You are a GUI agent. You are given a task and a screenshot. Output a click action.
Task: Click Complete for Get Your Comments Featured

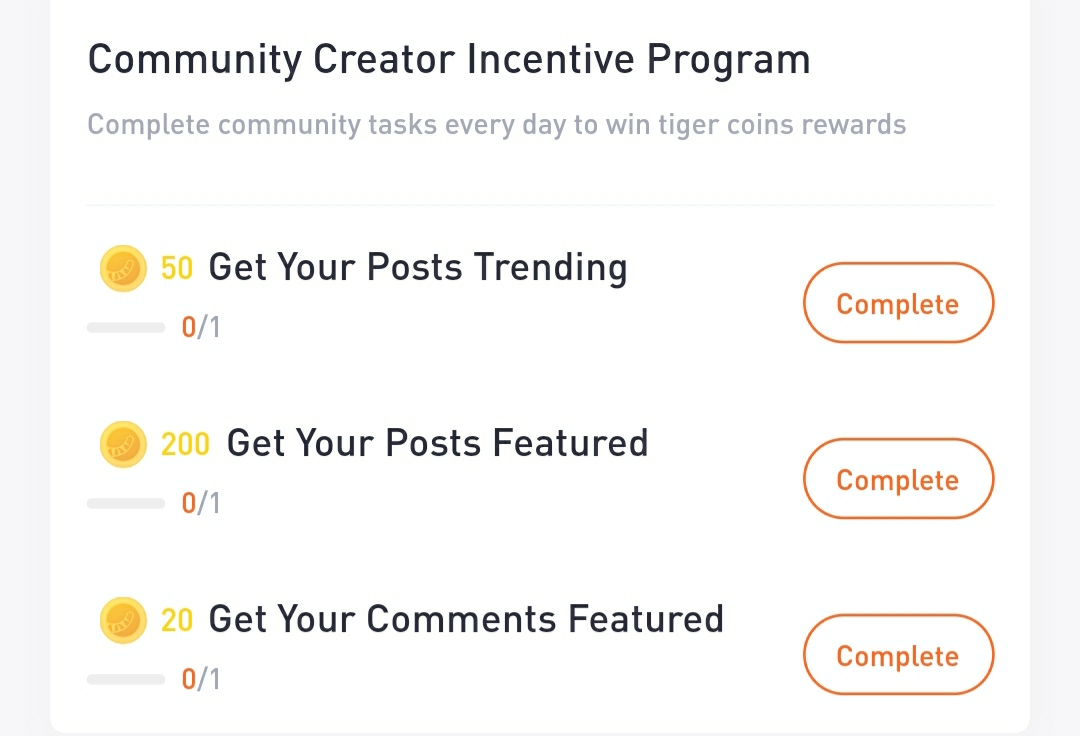(898, 655)
